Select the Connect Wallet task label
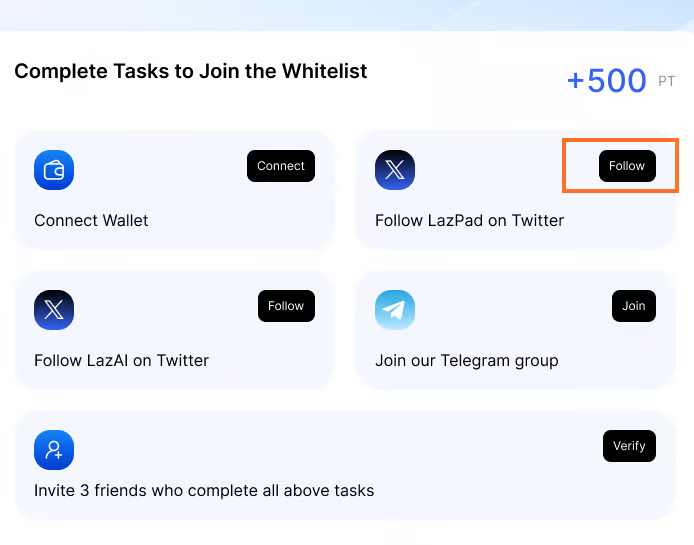This screenshot has height=545, width=694. pos(91,220)
